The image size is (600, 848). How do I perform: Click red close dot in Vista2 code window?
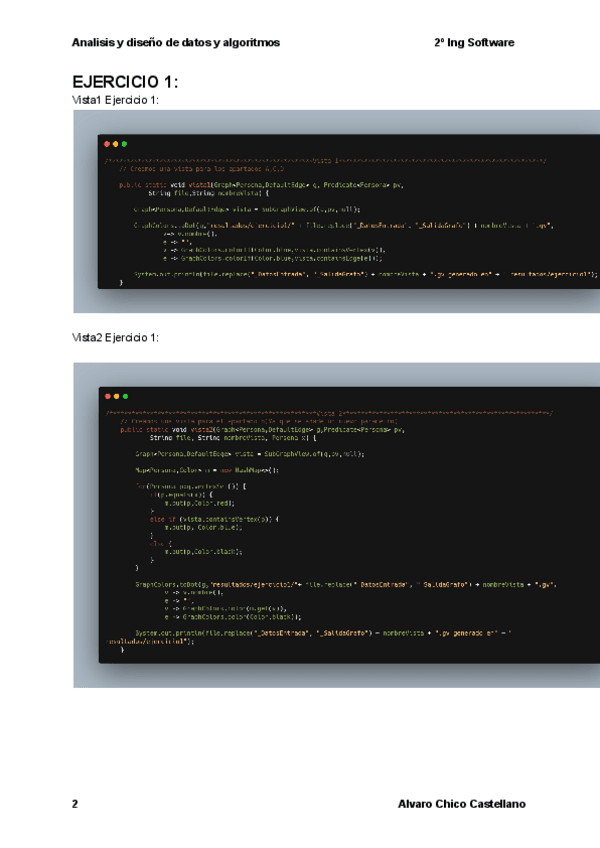pyautogui.click(x=107, y=396)
